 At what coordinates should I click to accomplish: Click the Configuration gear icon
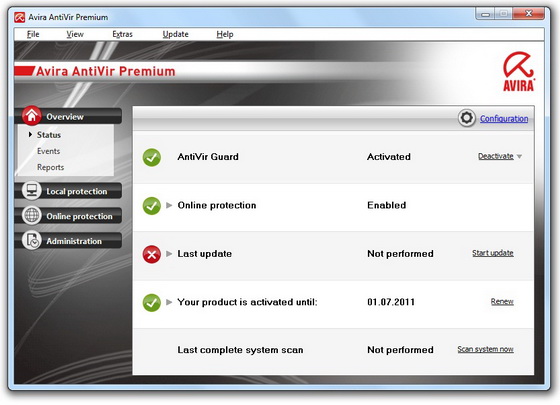tap(466, 118)
